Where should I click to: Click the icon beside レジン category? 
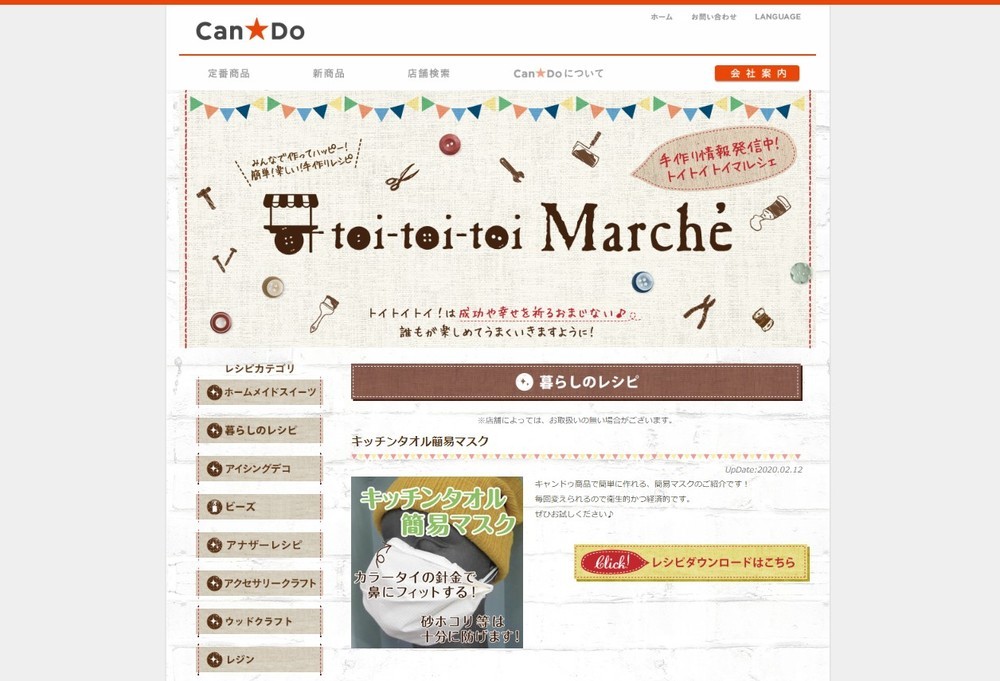(x=214, y=659)
